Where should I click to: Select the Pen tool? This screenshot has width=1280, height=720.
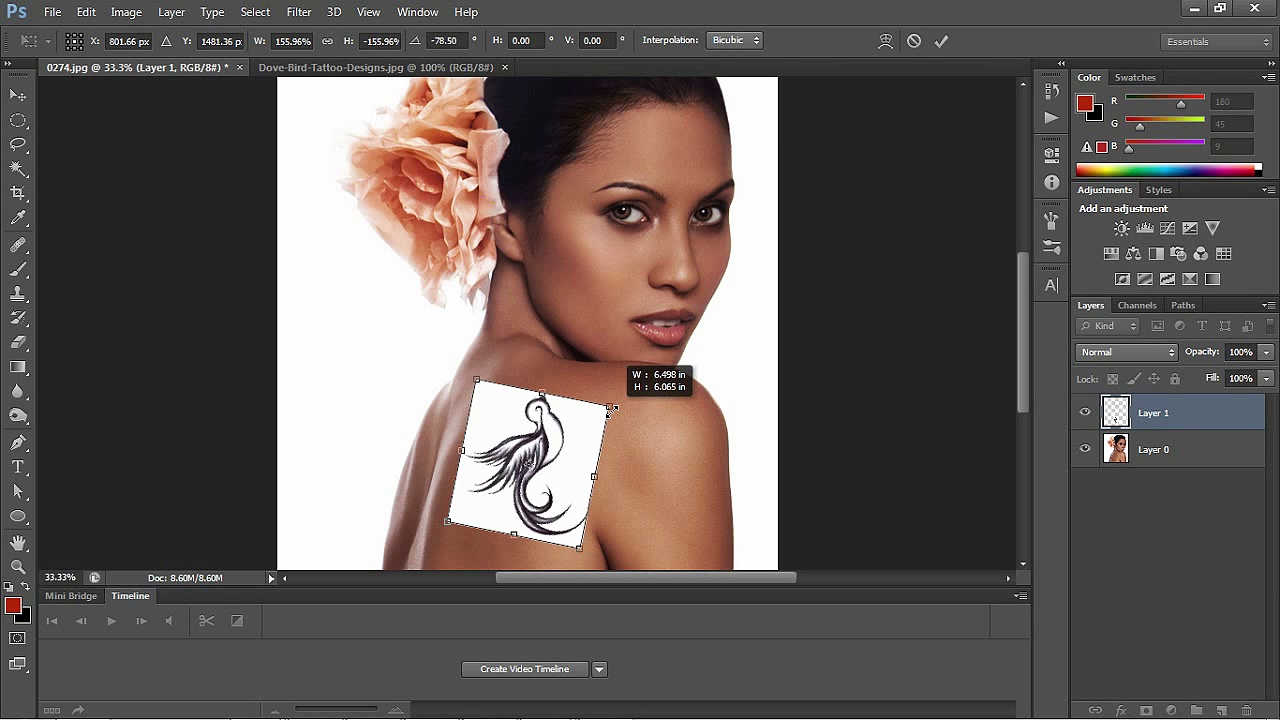(18, 442)
